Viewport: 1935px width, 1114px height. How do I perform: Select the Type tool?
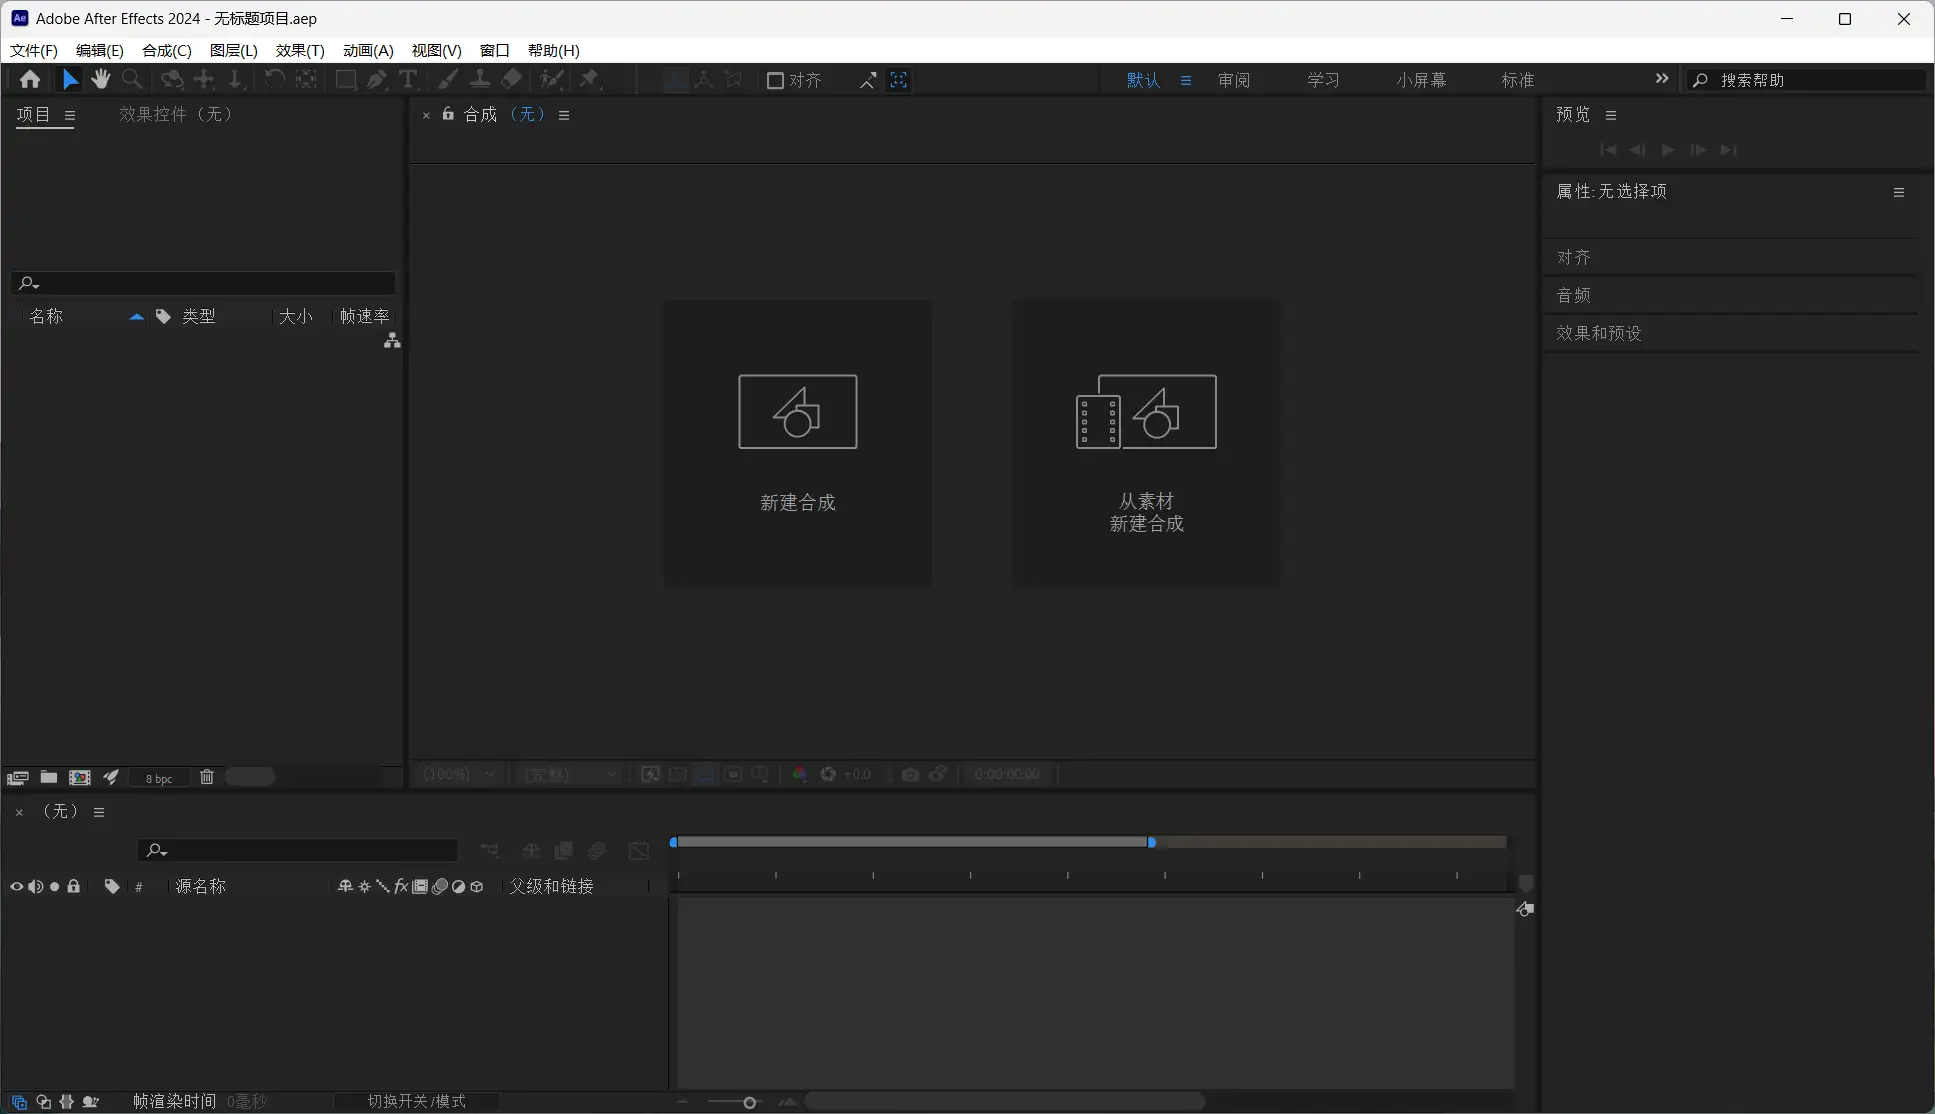[x=408, y=79]
